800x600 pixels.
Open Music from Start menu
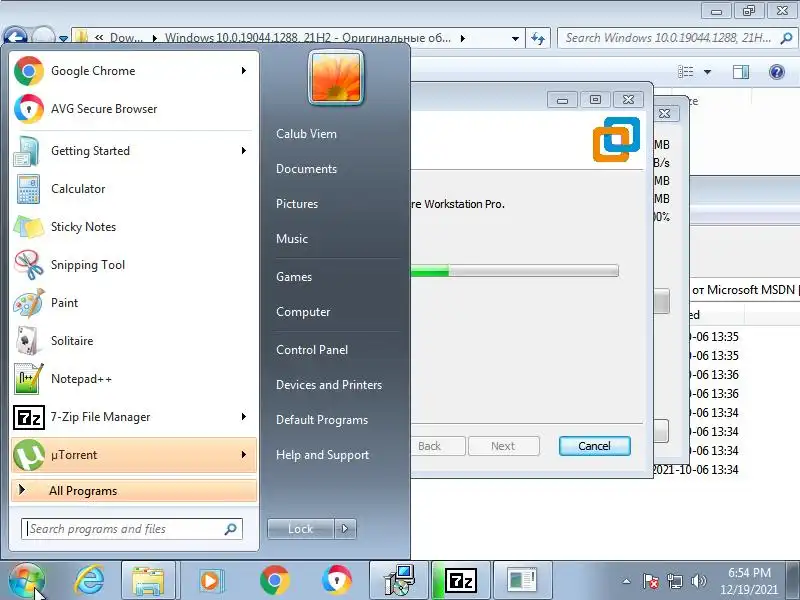(x=292, y=239)
